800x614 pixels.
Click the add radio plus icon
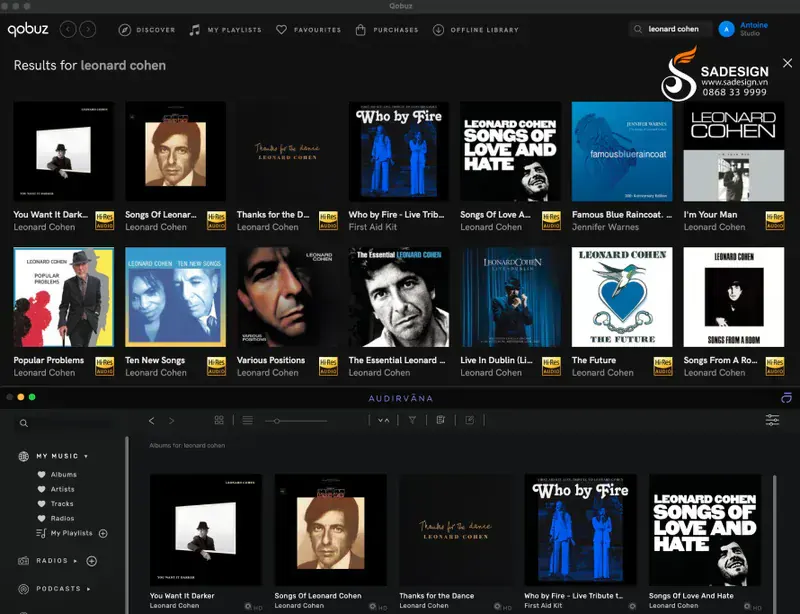92,561
